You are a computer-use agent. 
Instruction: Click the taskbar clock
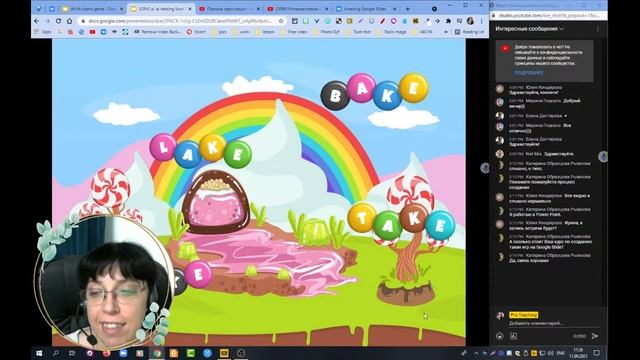click(x=578, y=353)
